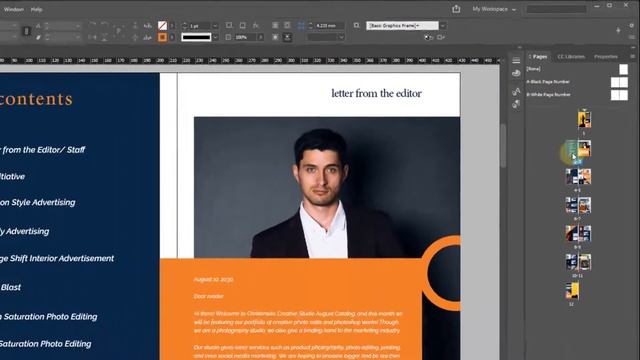Switch to the CC Libraries tab
This screenshot has height=360, width=640.
571,57
